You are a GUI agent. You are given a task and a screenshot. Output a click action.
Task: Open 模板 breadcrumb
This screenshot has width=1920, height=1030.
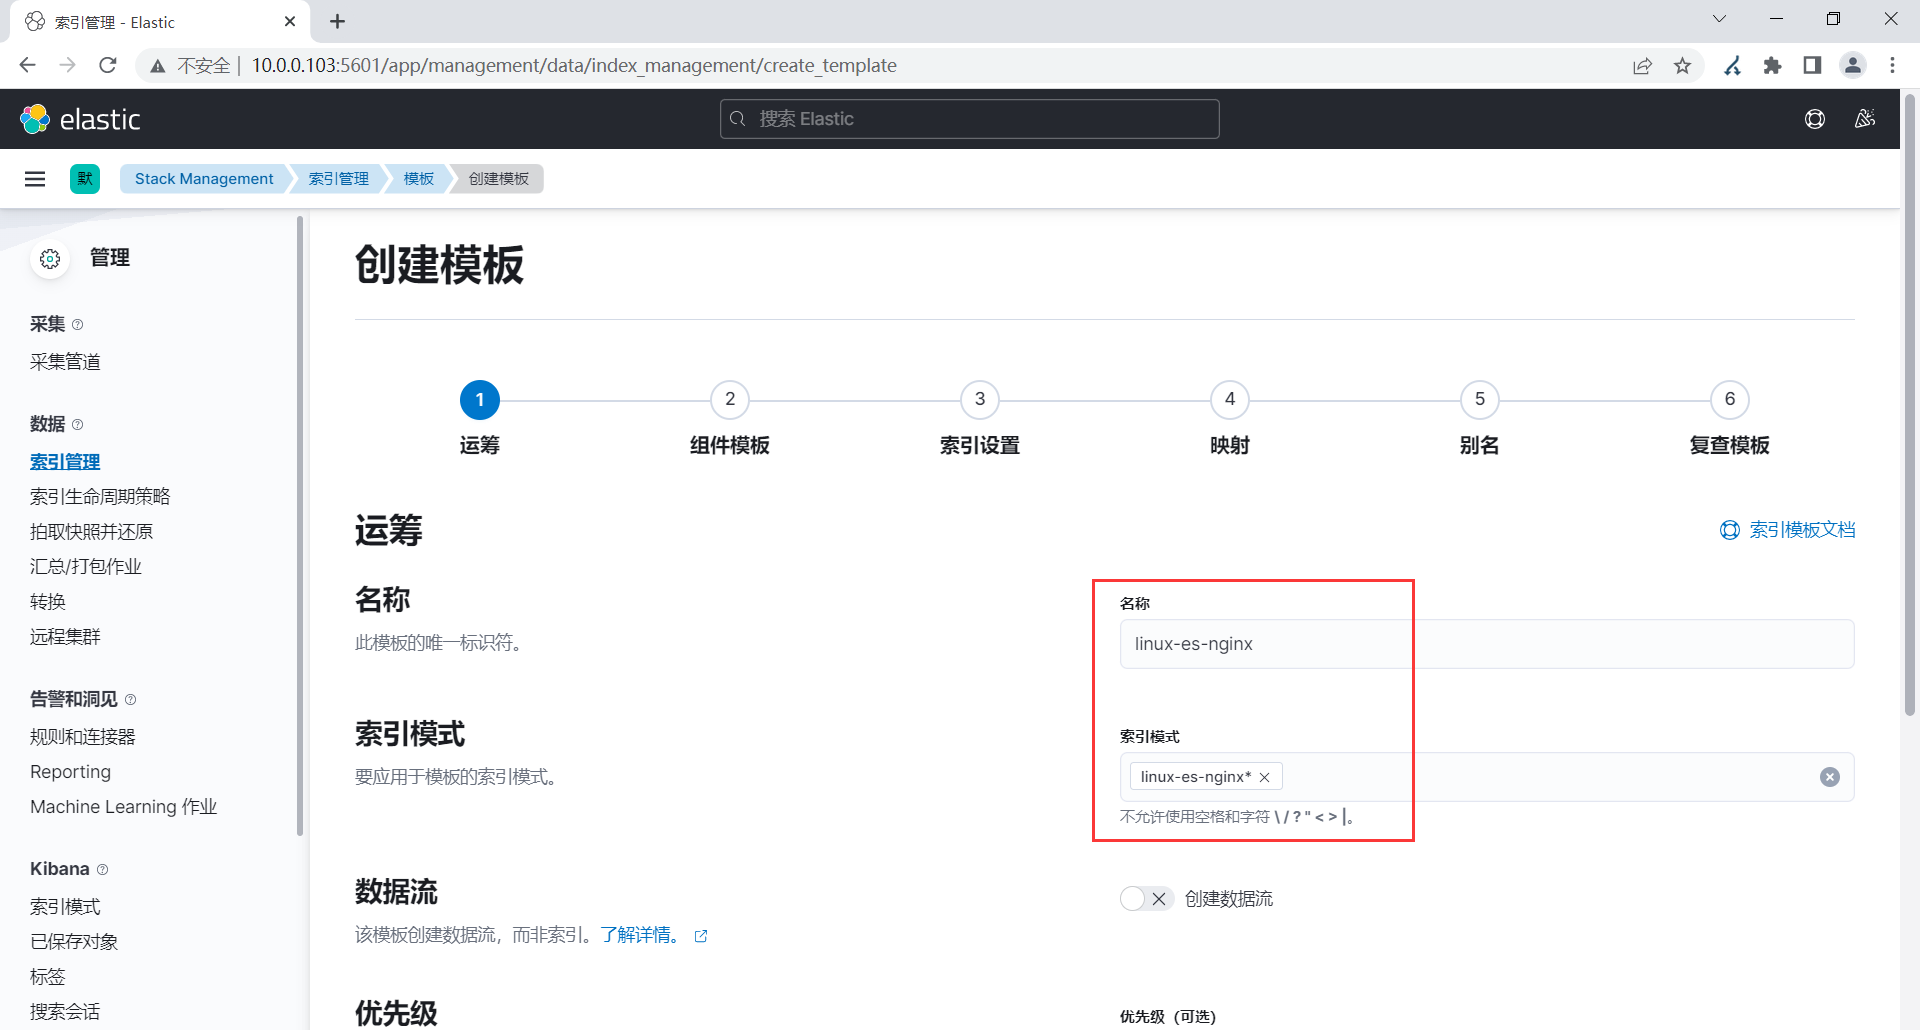(419, 179)
